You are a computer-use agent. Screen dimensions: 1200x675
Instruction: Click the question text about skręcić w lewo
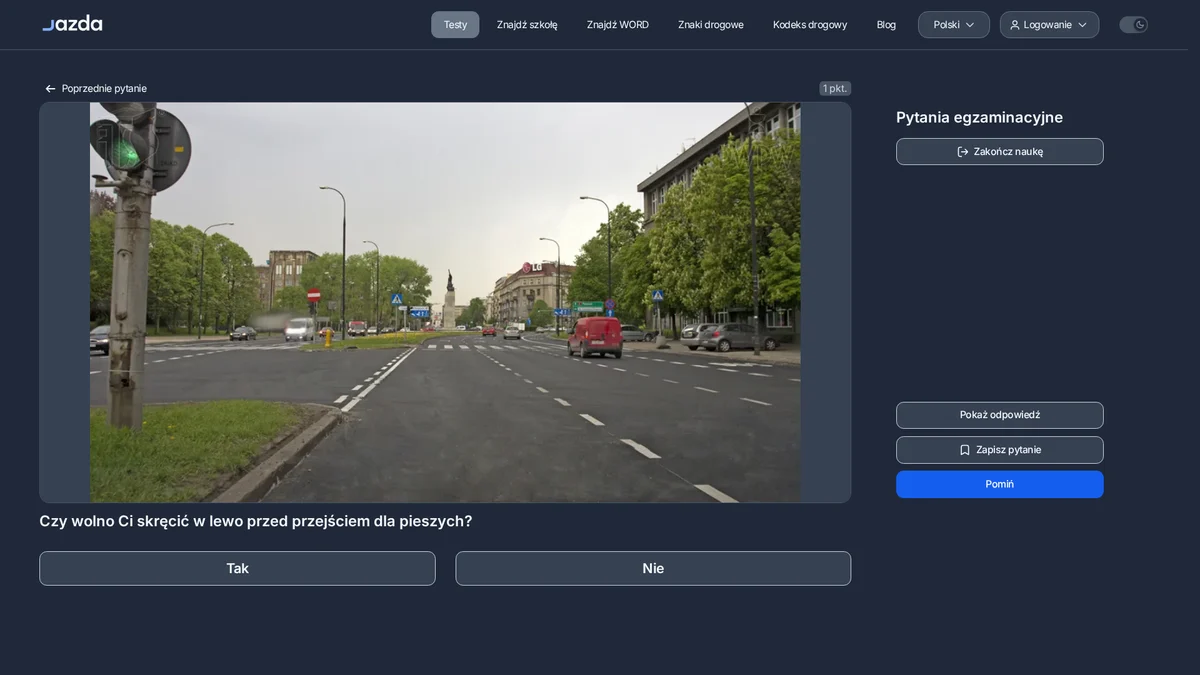pos(256,521)
